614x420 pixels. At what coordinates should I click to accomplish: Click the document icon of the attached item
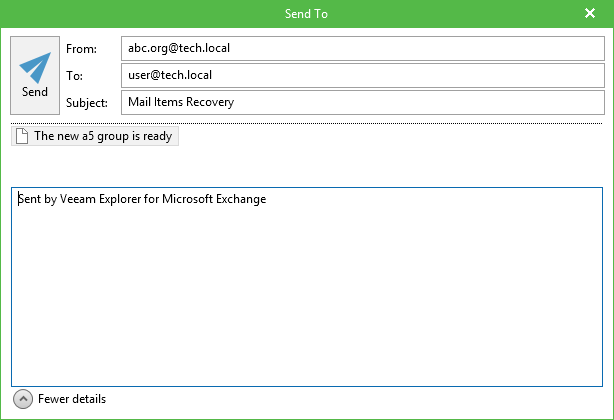click(22, 136)
